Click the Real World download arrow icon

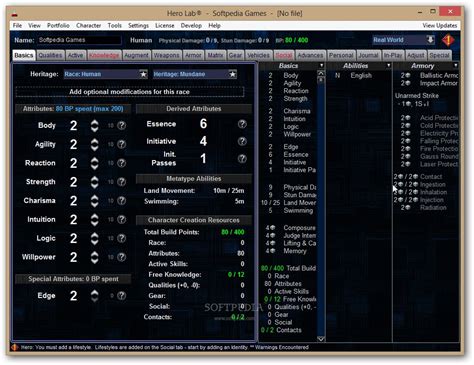430,40
